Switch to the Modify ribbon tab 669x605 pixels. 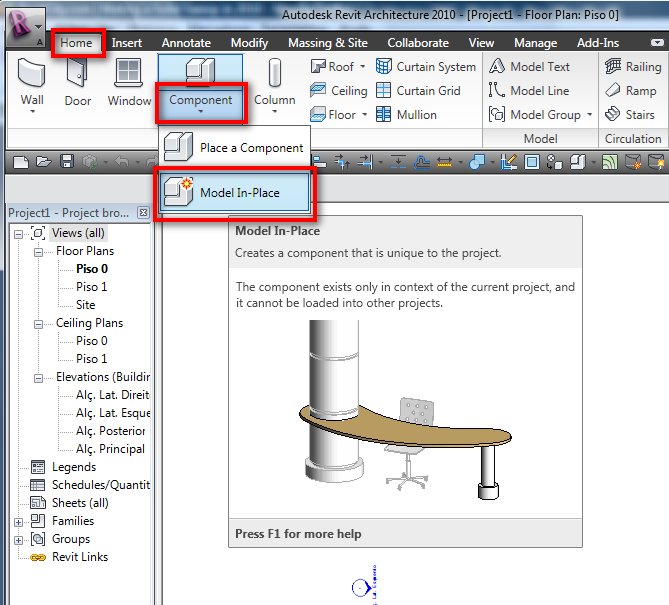[x=250, y=43]
